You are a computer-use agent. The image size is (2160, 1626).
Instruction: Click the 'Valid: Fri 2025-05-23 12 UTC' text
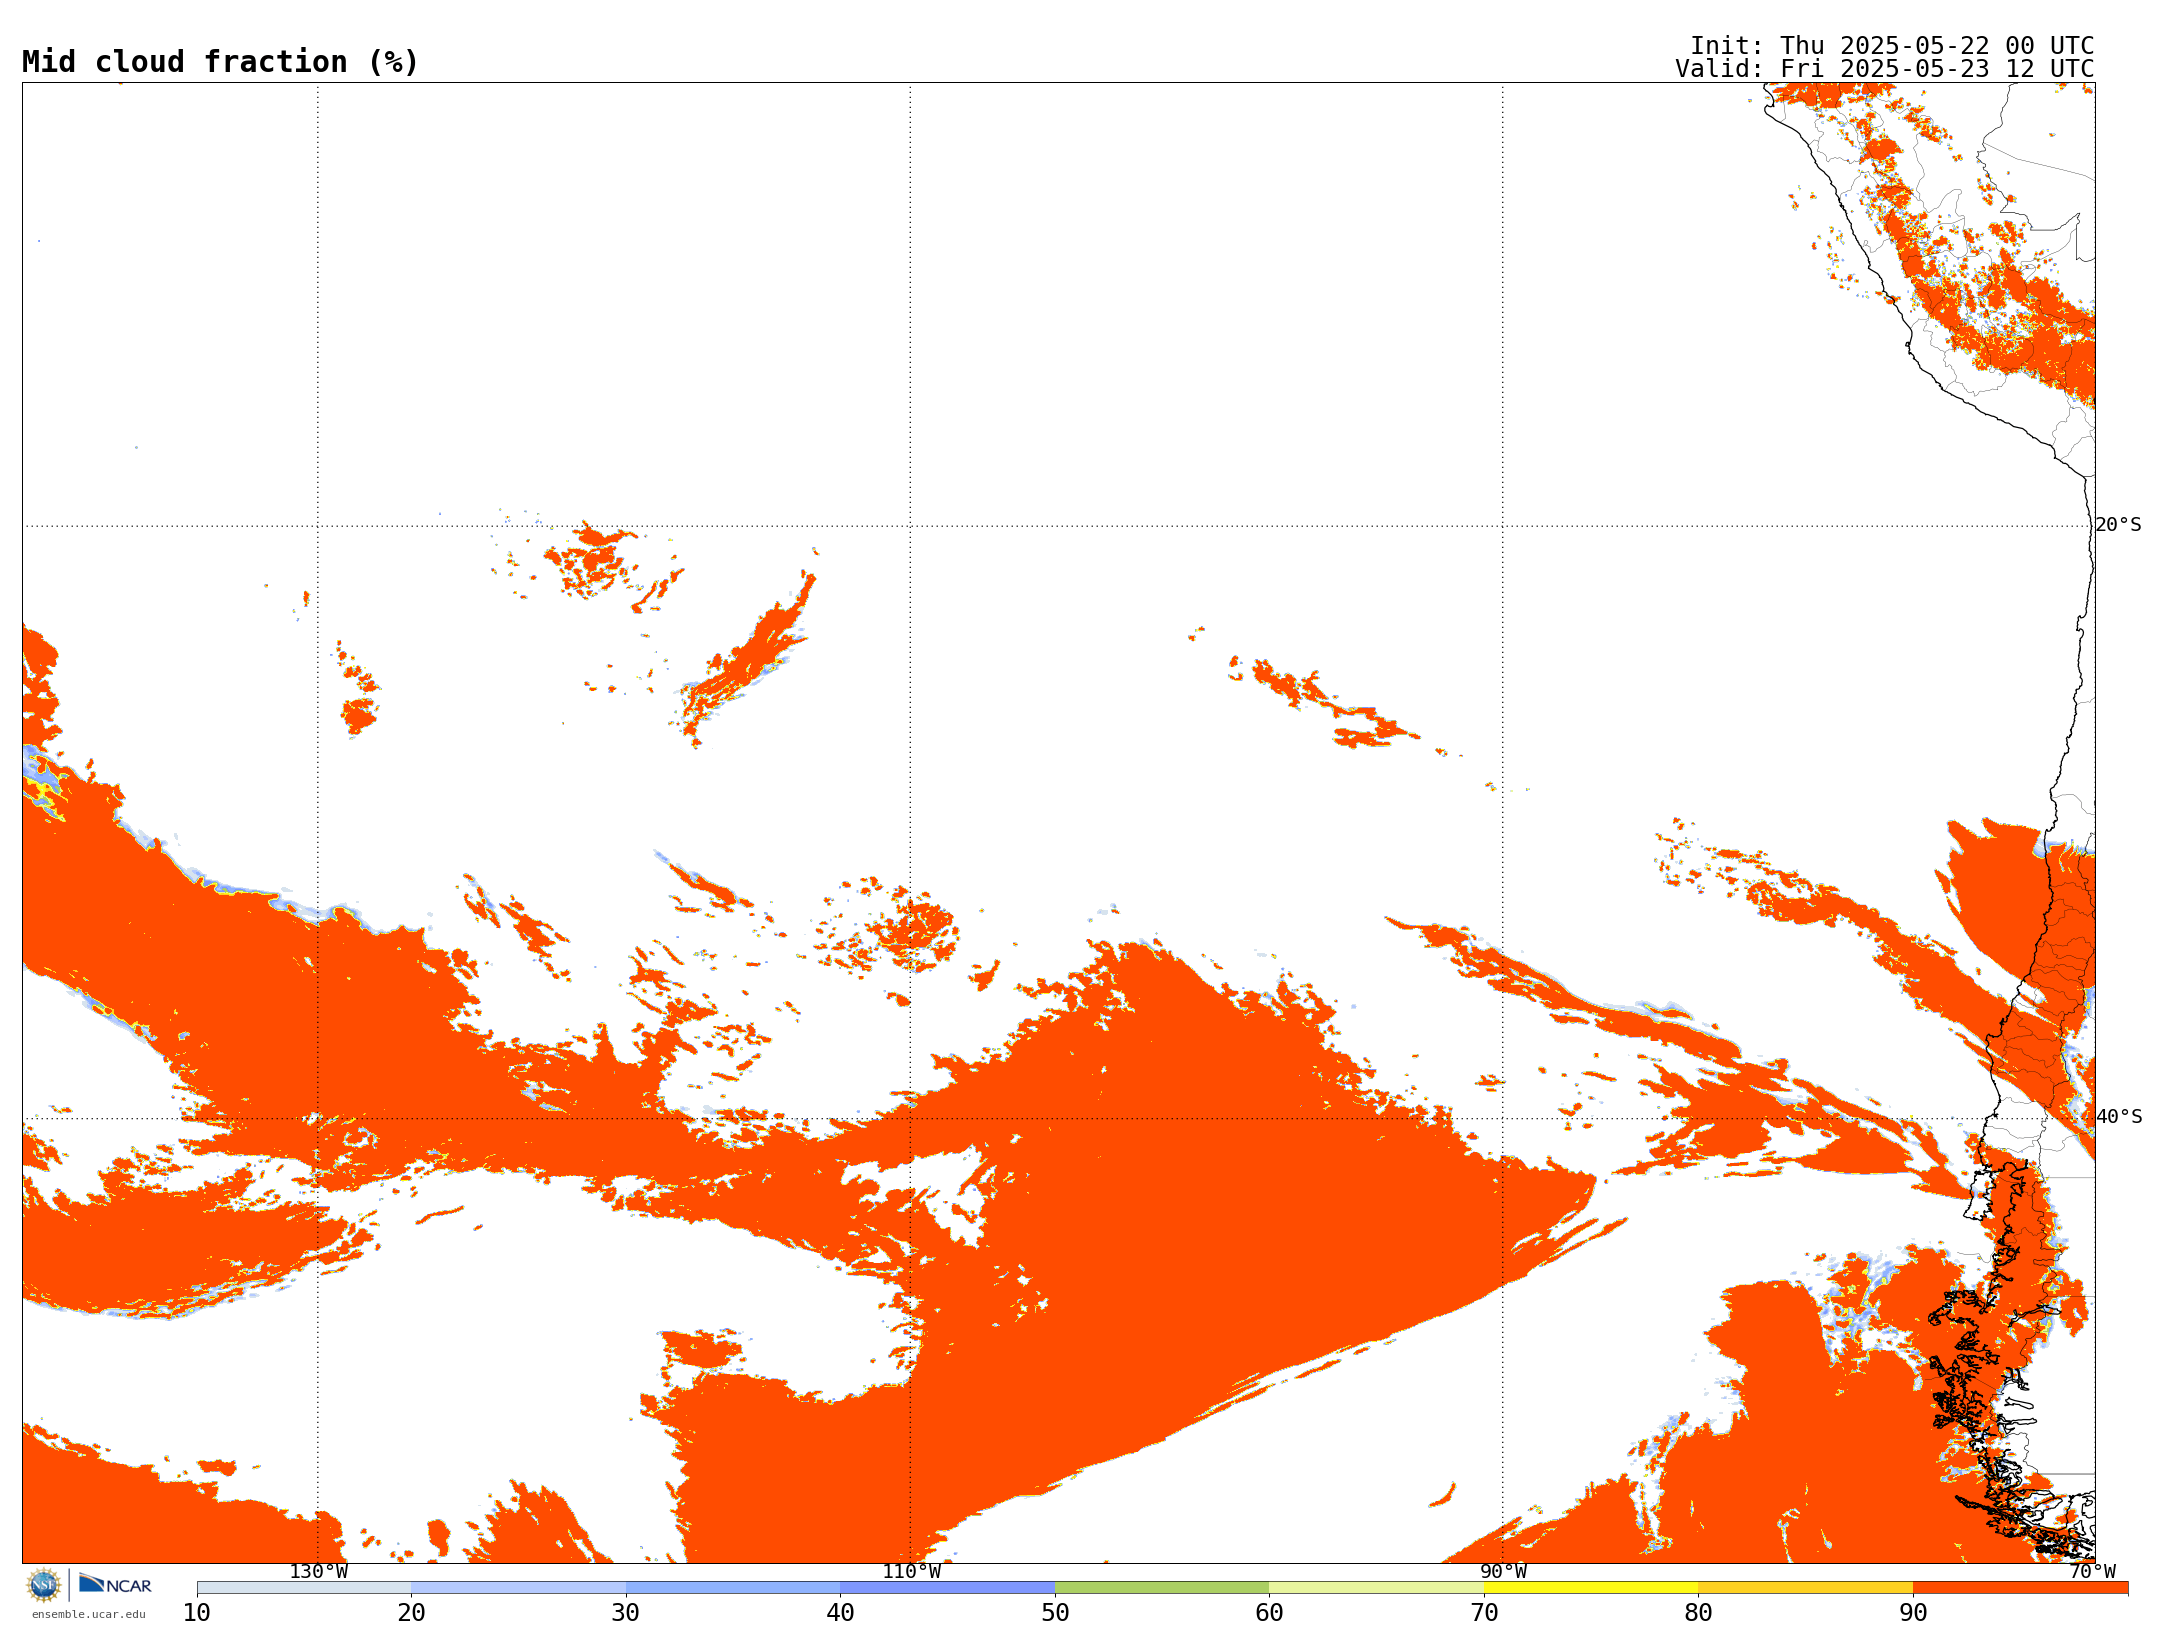[1885, 69]
